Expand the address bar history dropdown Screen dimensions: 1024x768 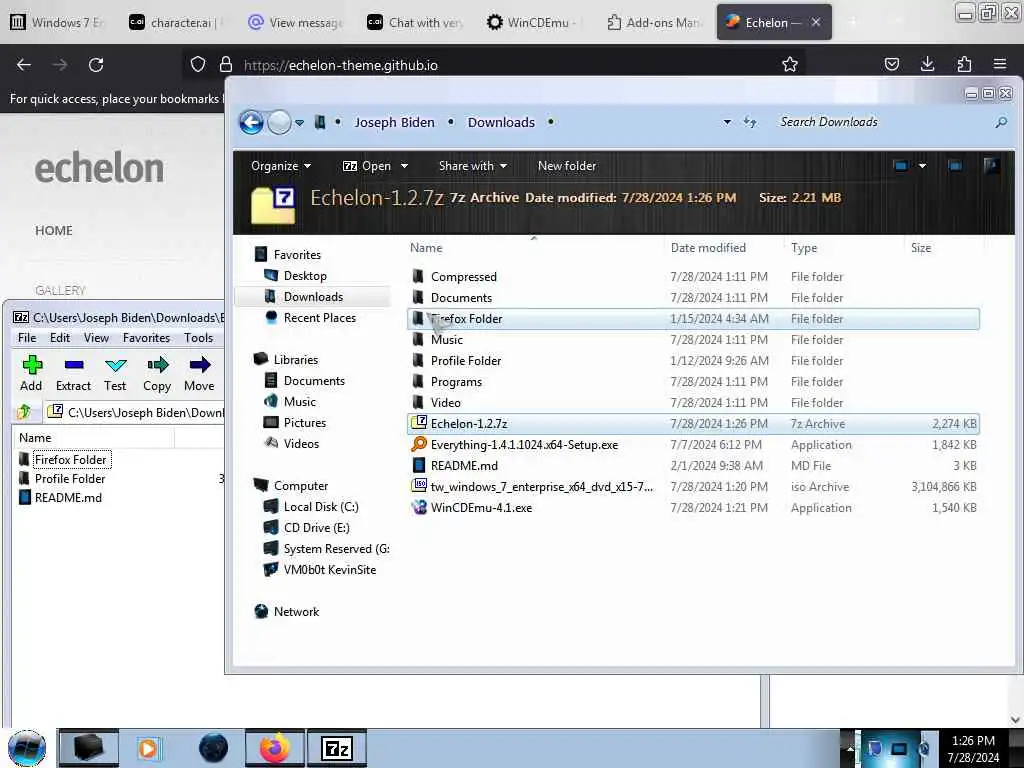click(727, 122)
